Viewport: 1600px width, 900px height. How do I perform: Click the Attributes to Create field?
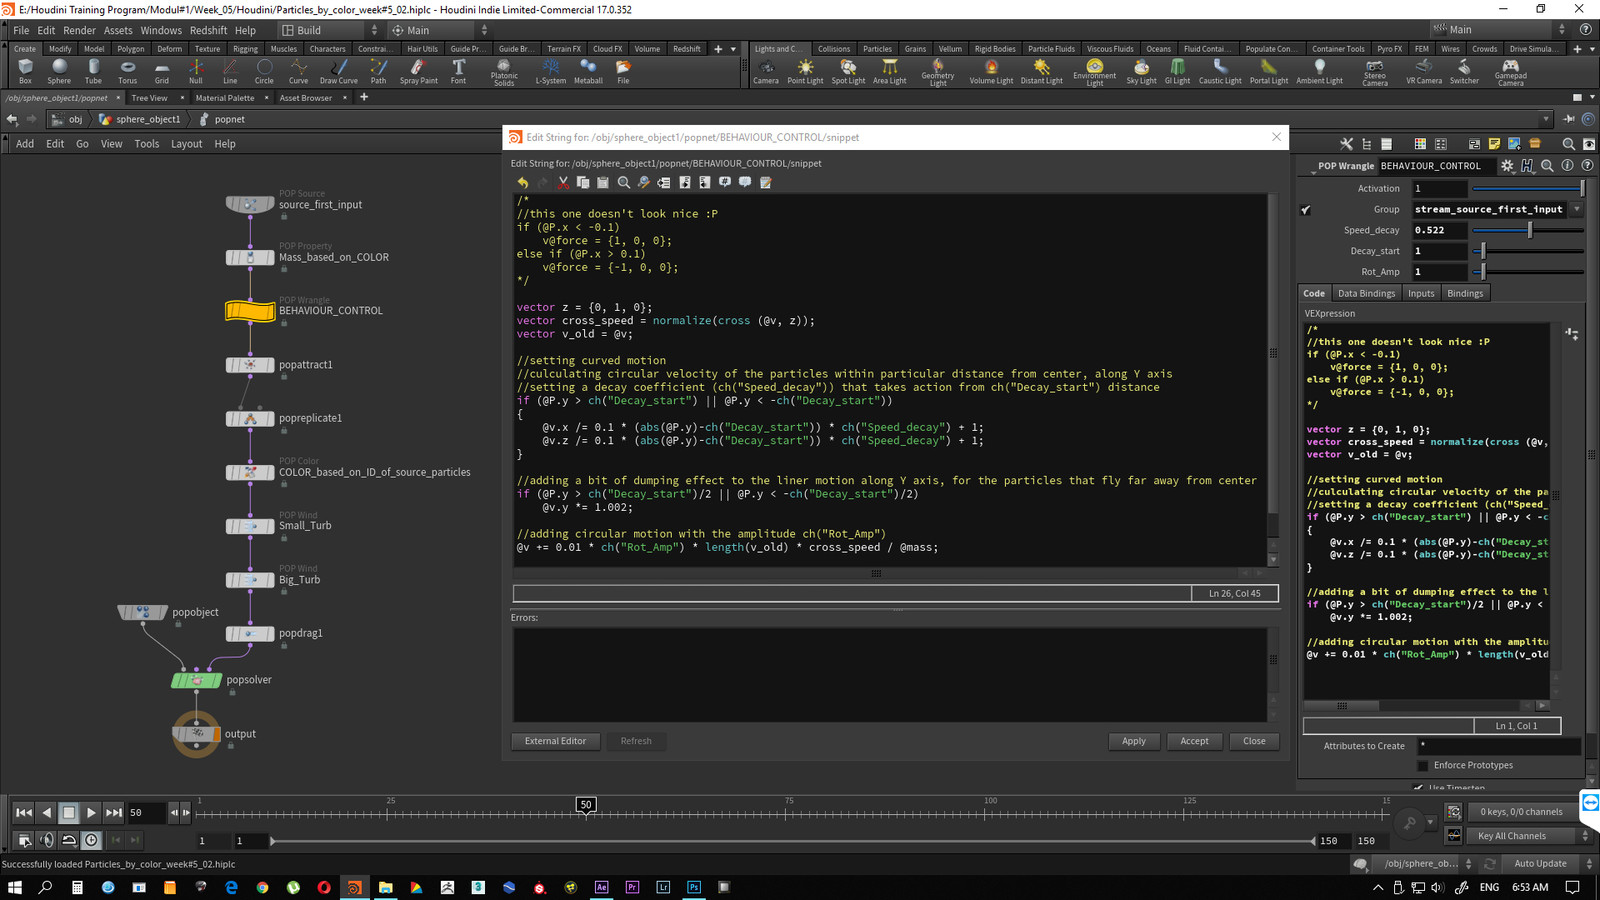coord(1498,746)
